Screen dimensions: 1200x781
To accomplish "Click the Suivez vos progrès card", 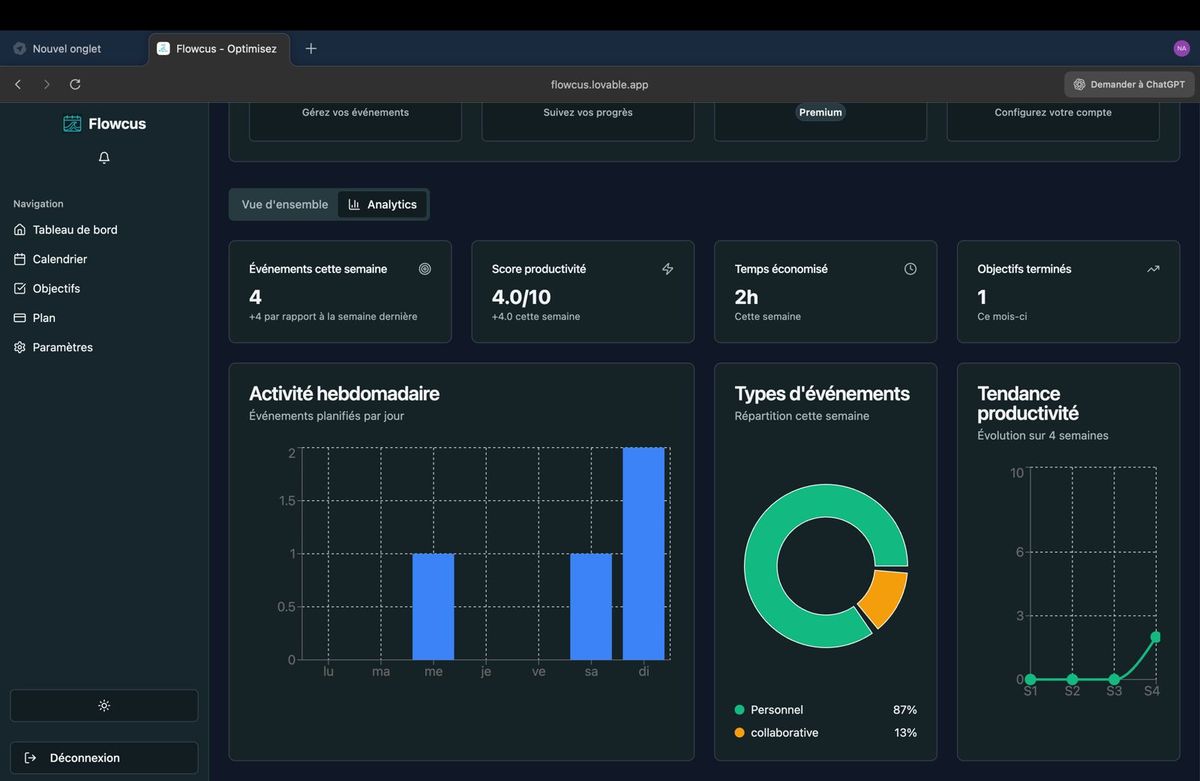I will tap(588, 121).
